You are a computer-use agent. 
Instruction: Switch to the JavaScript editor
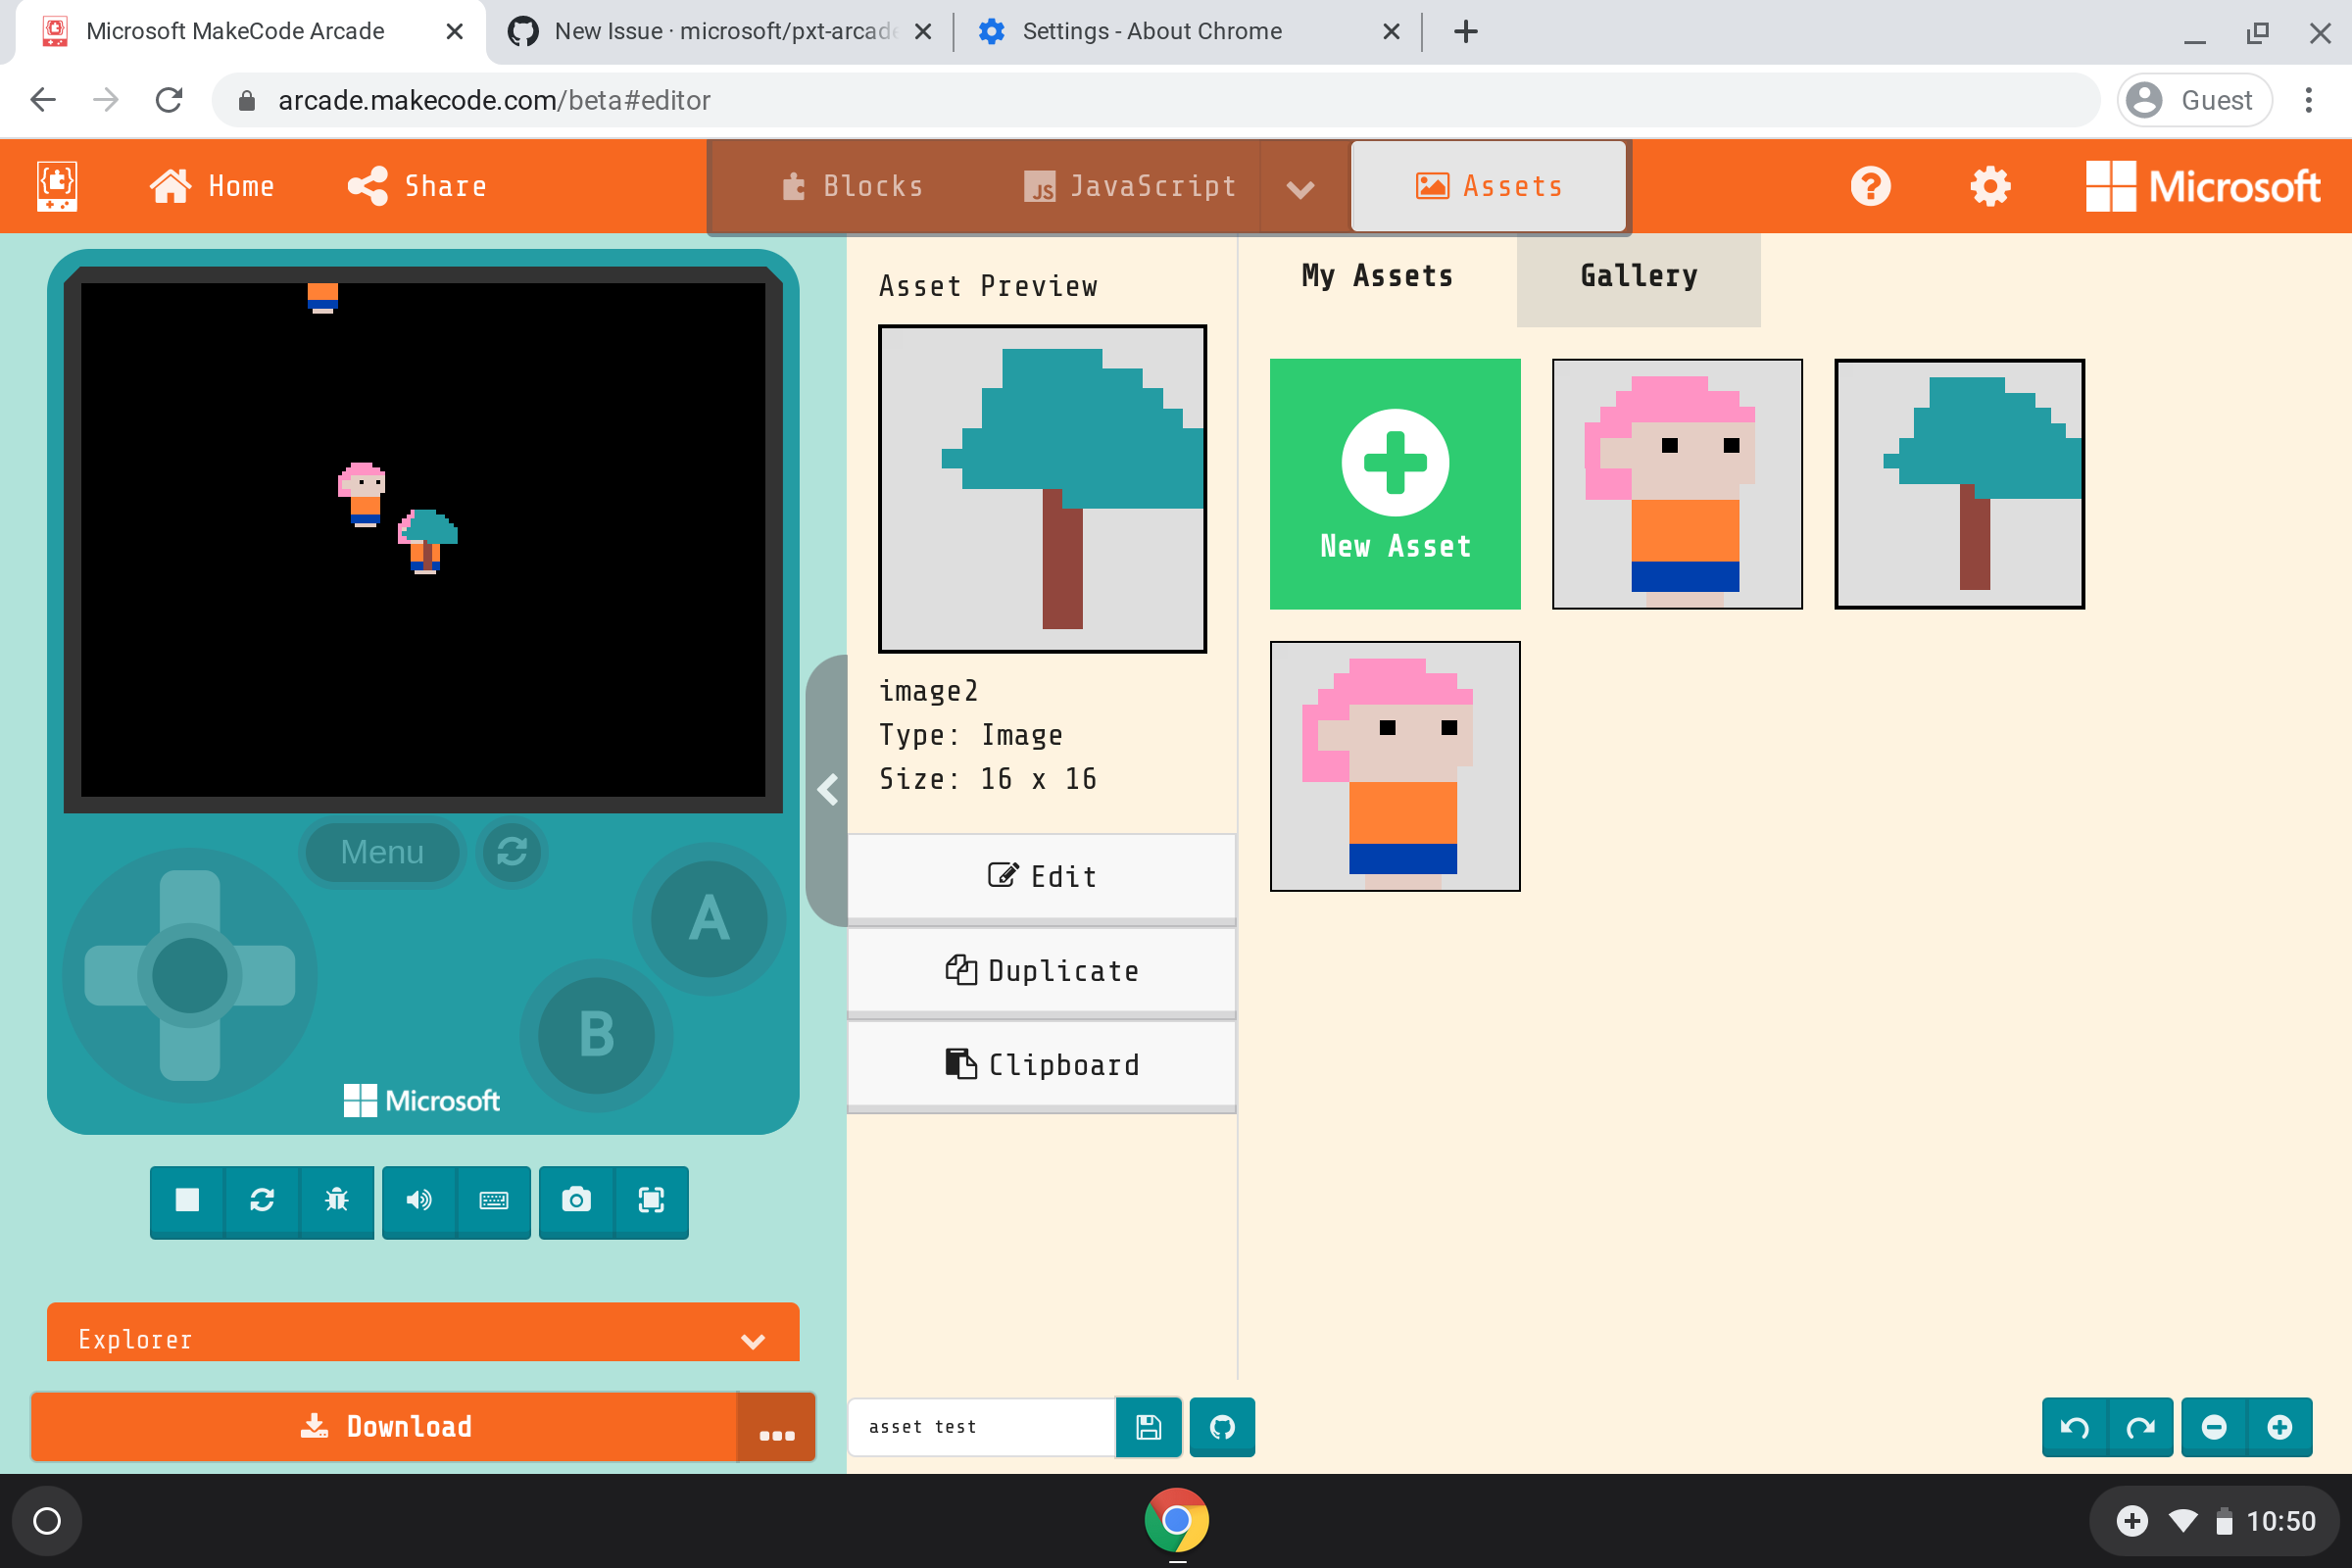1130,186
